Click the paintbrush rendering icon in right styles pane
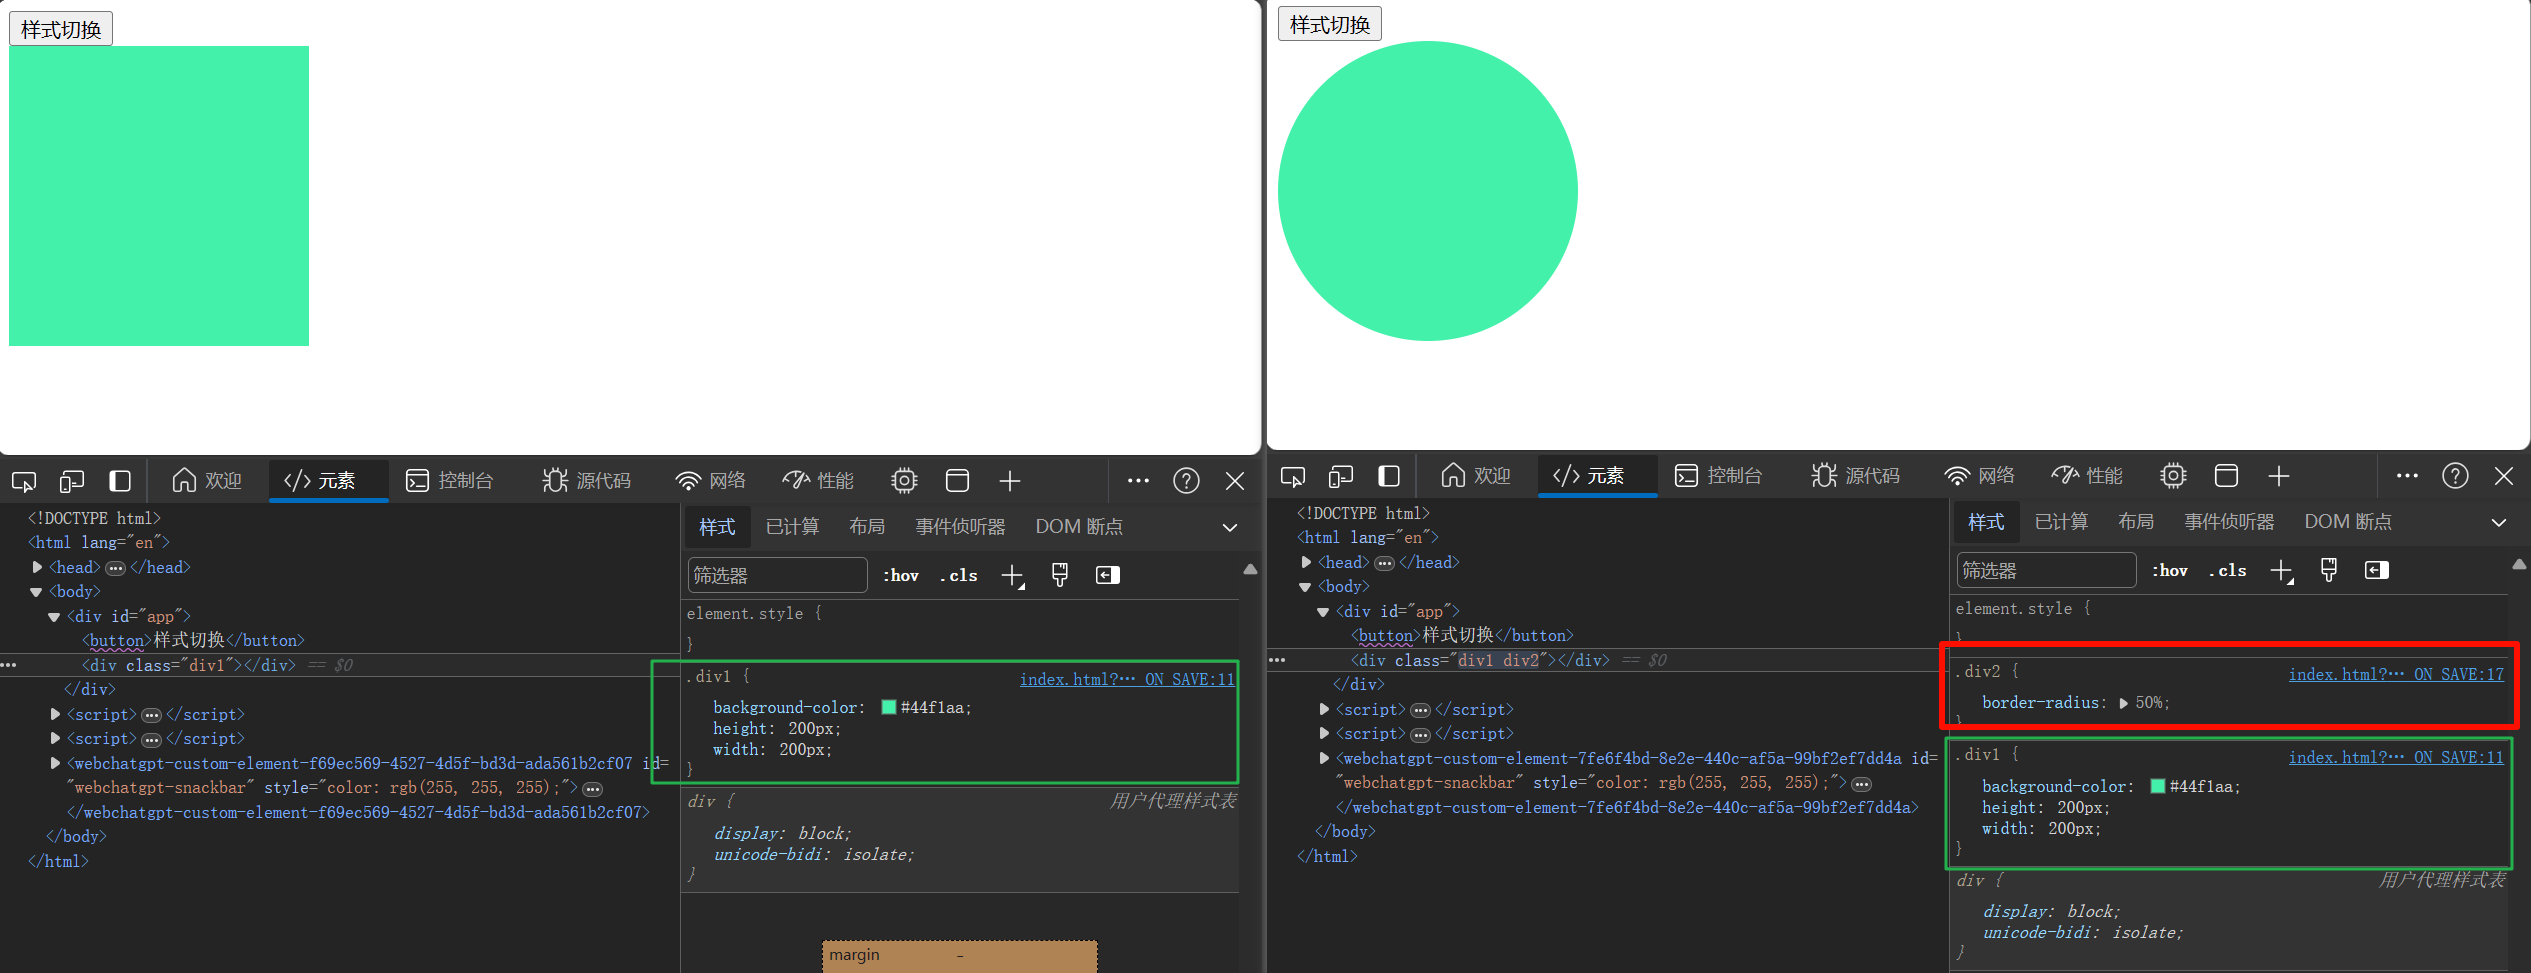Screen dimensions: 2531x973 [2329, 570]
